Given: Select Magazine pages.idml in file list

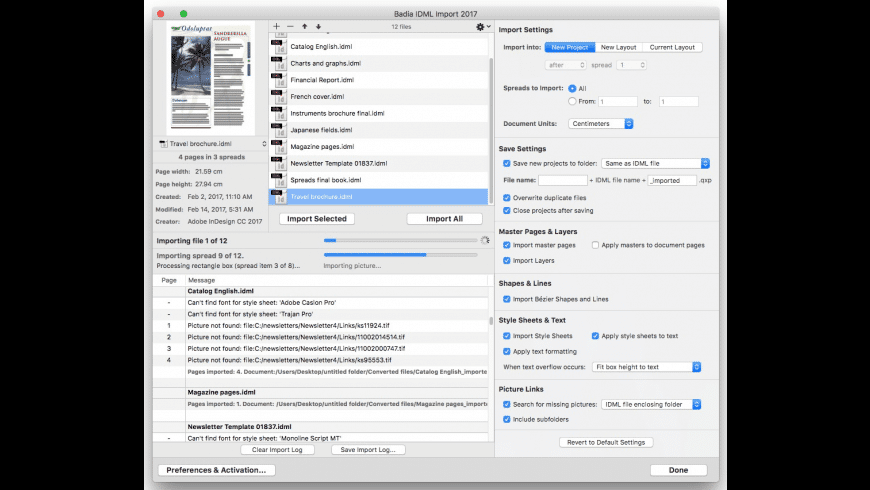Looking at the screenshot, I should coord(378,147).
